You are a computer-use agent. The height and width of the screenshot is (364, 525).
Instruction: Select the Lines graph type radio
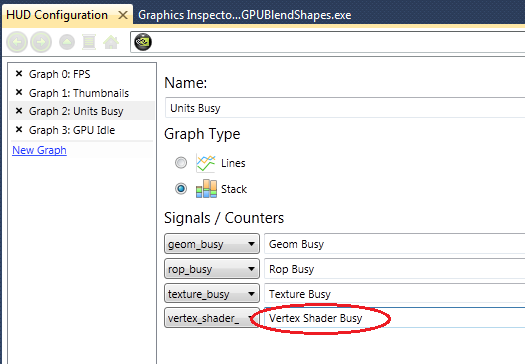click(x=181, y=163)
